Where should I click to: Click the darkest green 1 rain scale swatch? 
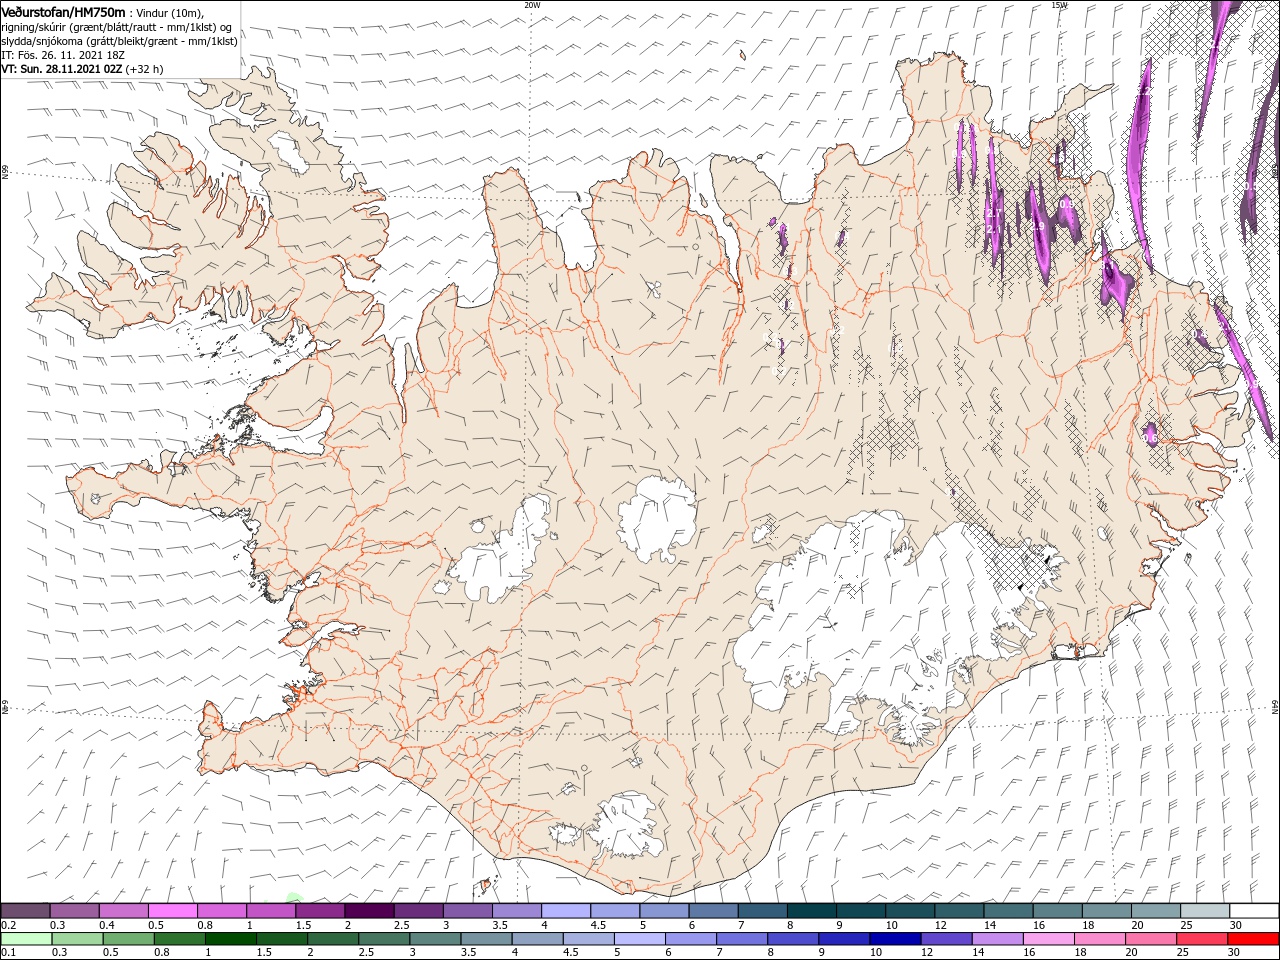230,939
